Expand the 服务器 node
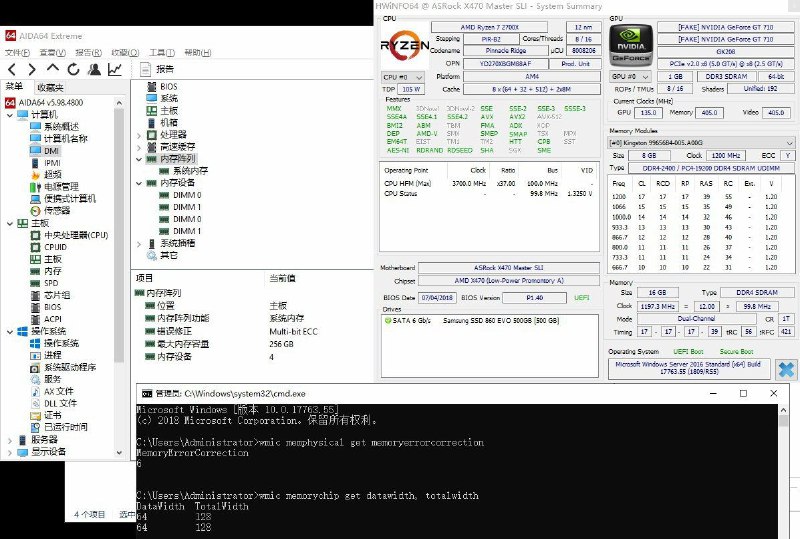 9,440
